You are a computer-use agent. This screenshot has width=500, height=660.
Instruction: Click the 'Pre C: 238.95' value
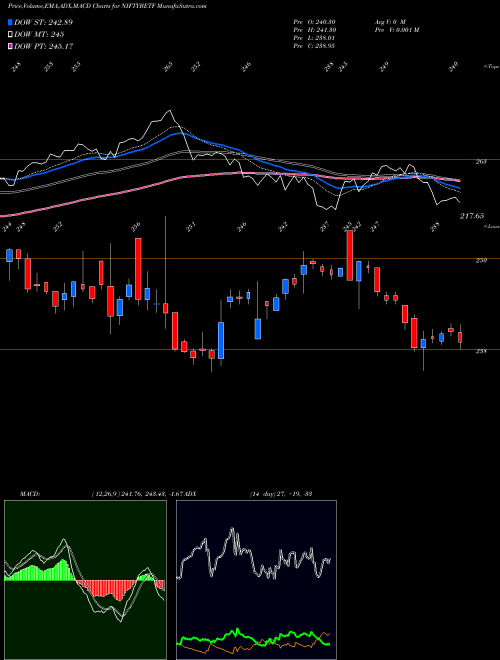[x=314, y=46]
